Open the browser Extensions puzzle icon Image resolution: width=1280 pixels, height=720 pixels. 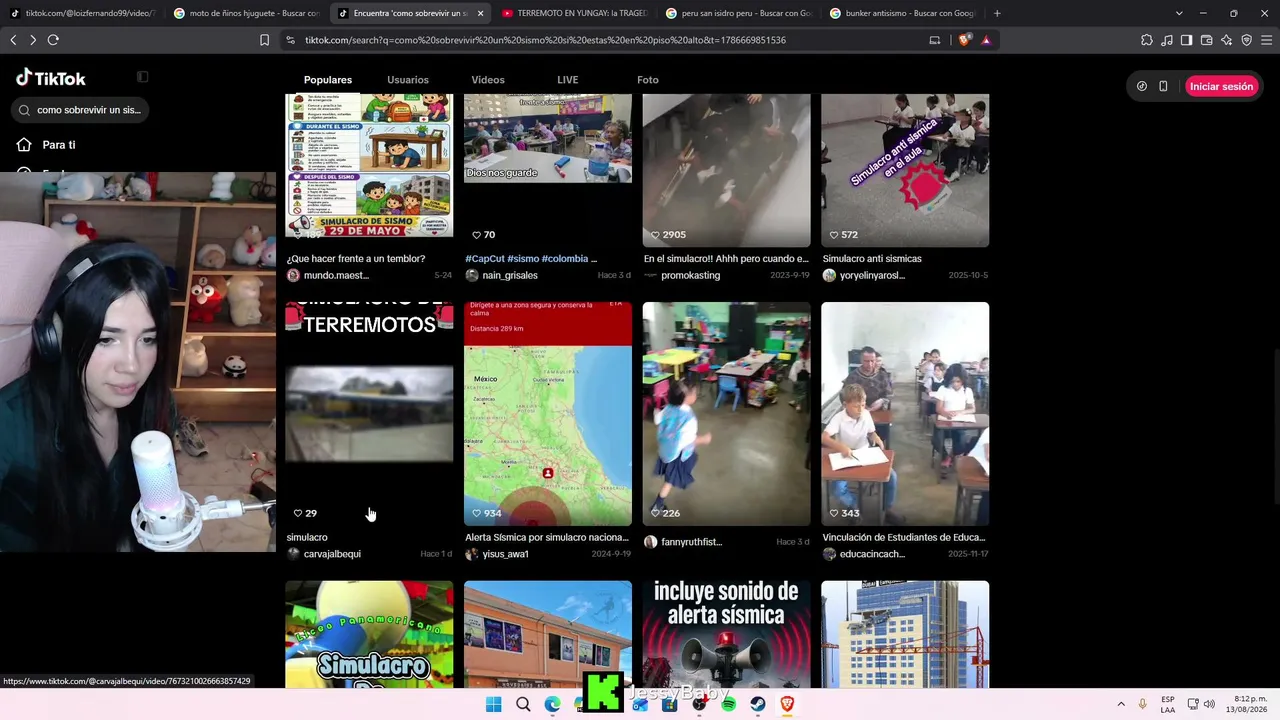pos(1146,40)
